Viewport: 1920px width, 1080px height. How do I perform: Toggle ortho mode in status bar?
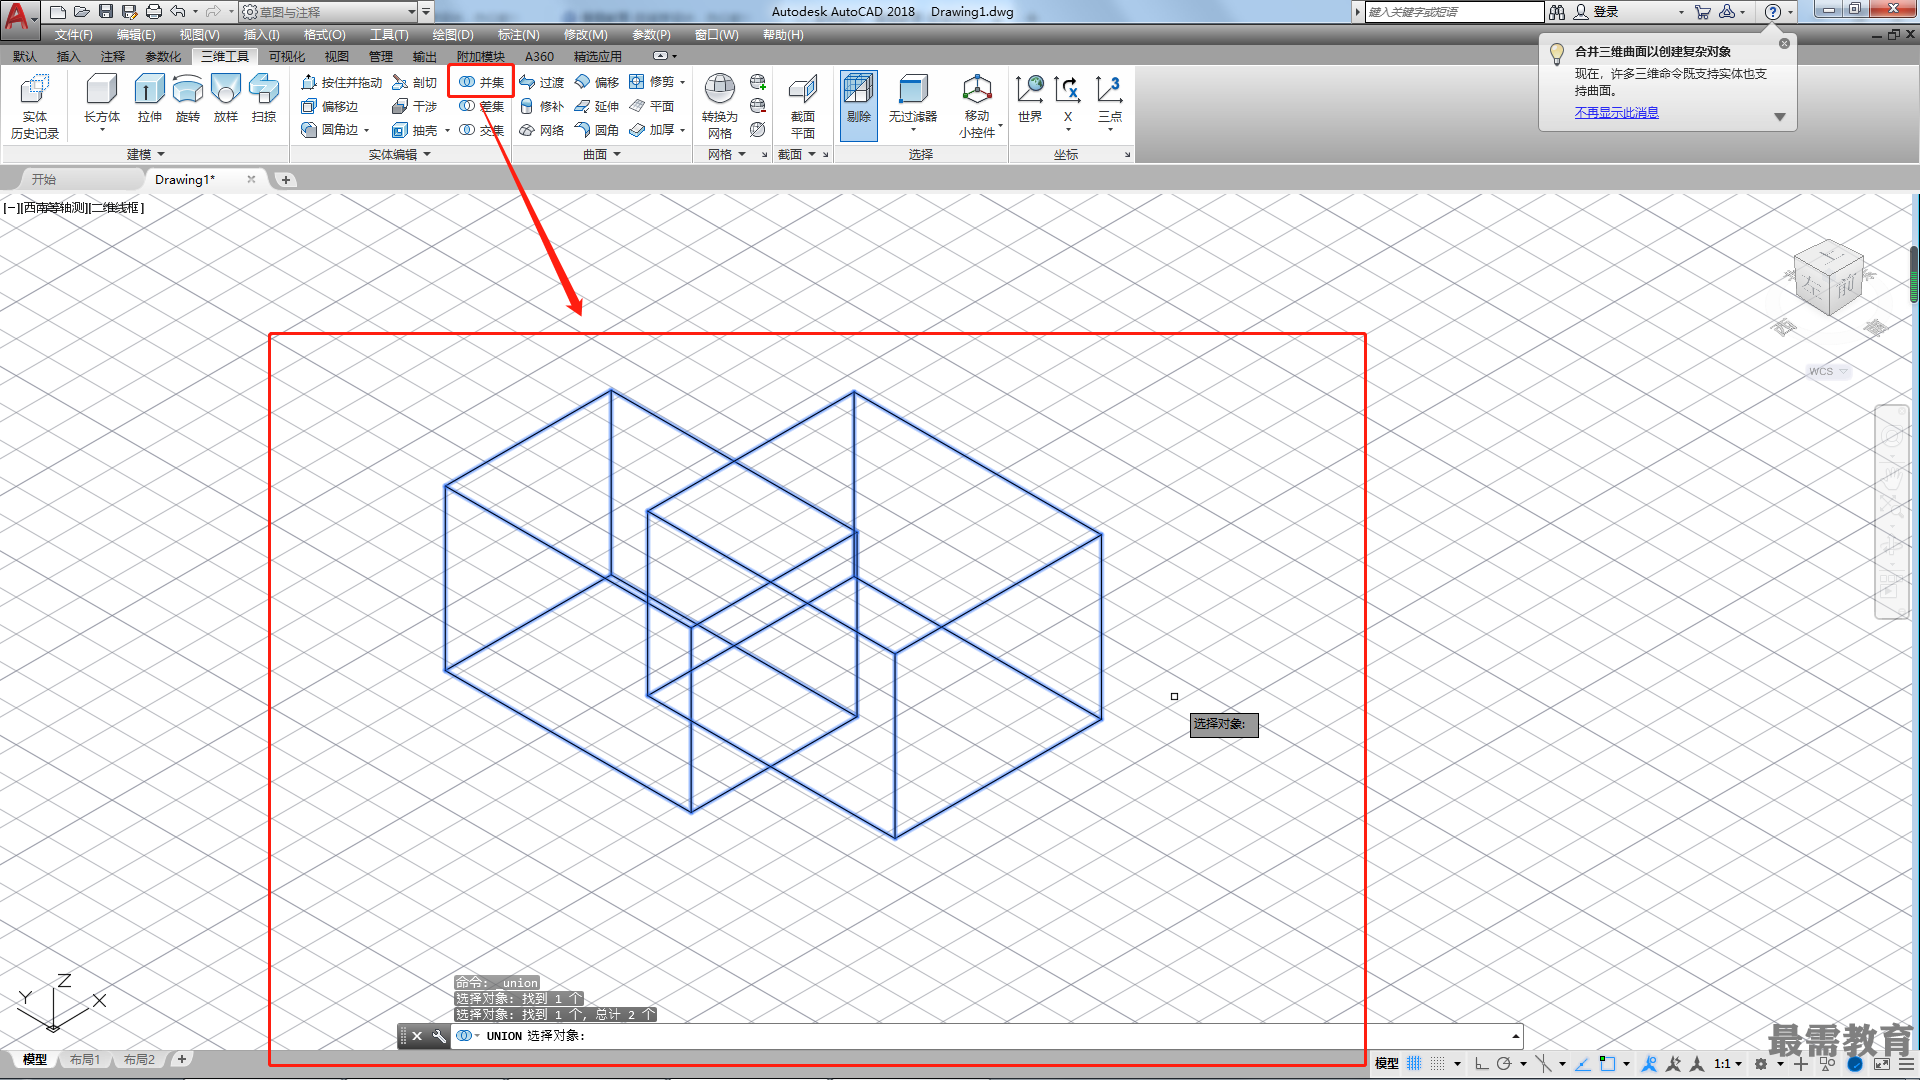click(x=1482, y=1063)
